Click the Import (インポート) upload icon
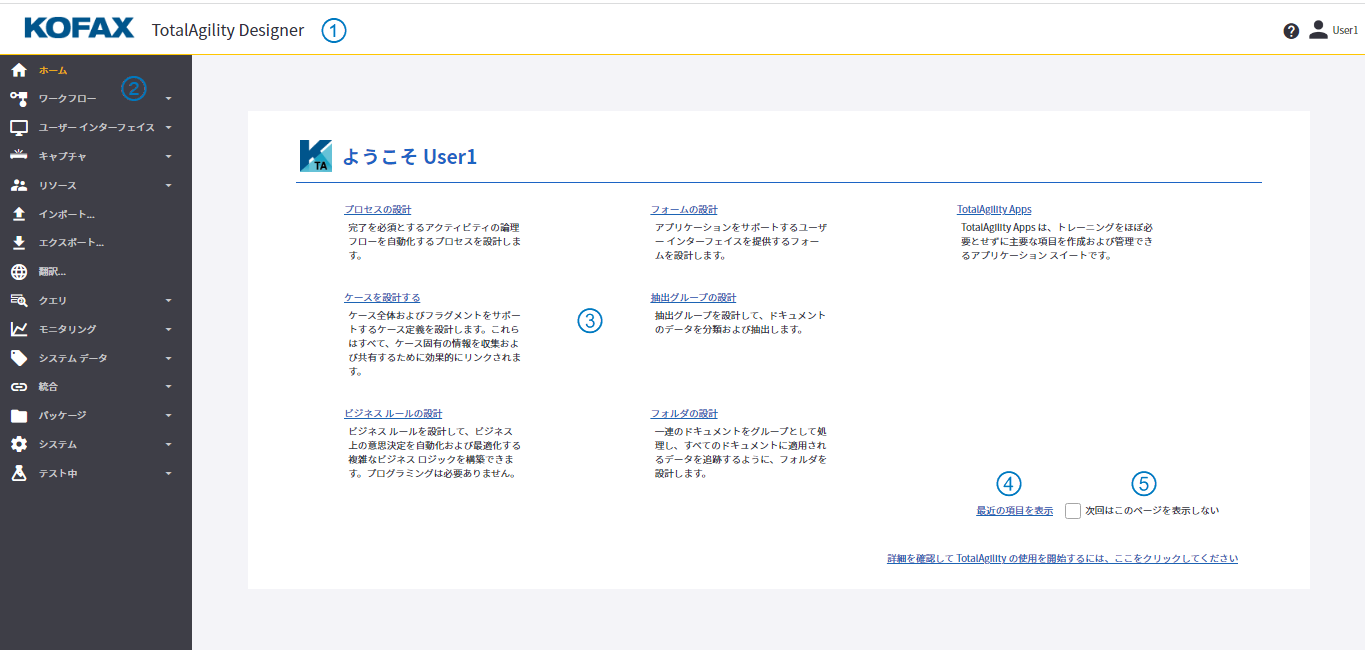The image size is (1365, 650). [18, 214]
